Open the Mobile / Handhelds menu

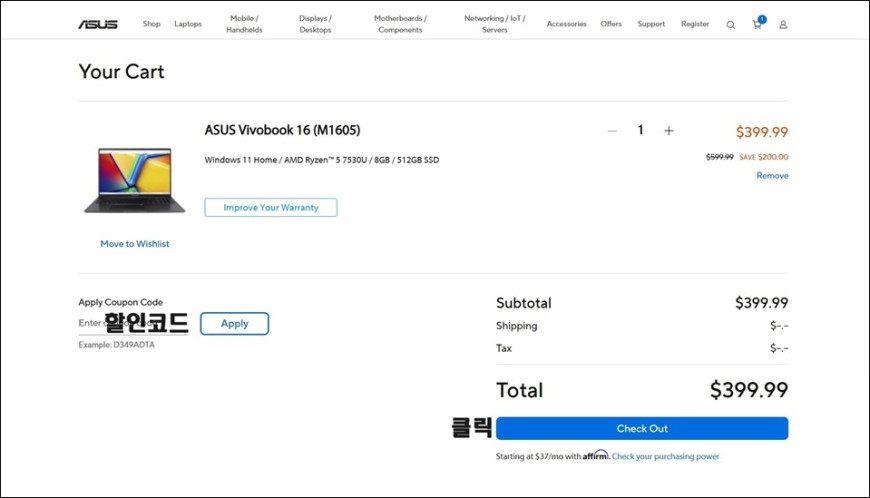point(244,24)
